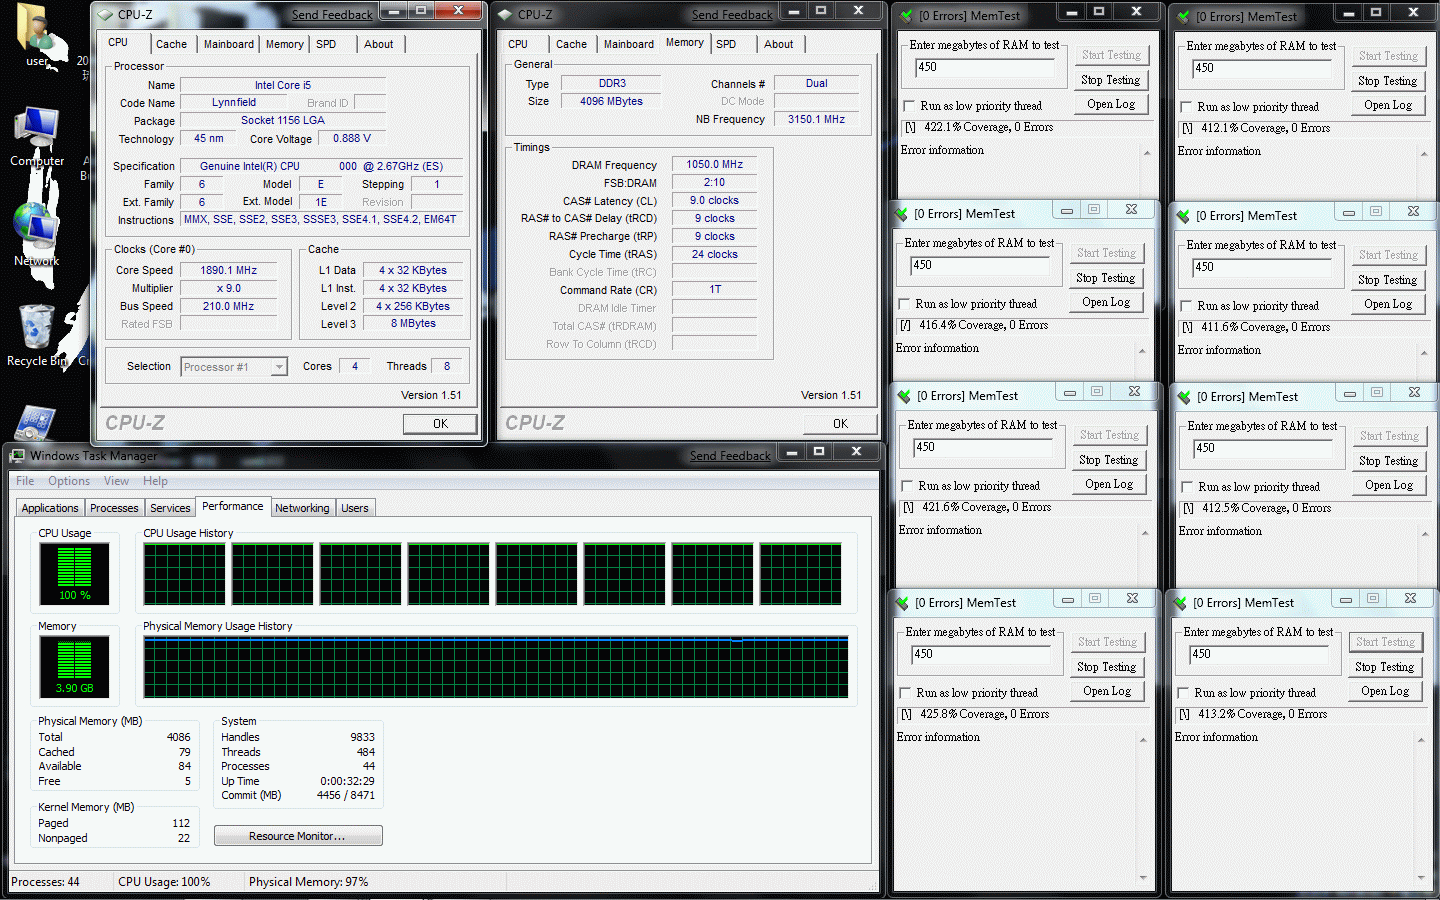The width and height of the screenshot is (1440, 900).
Task: Switch to Cache tab in left CPU-Z window
Action: pyautogui.click(x=171, y=44)
